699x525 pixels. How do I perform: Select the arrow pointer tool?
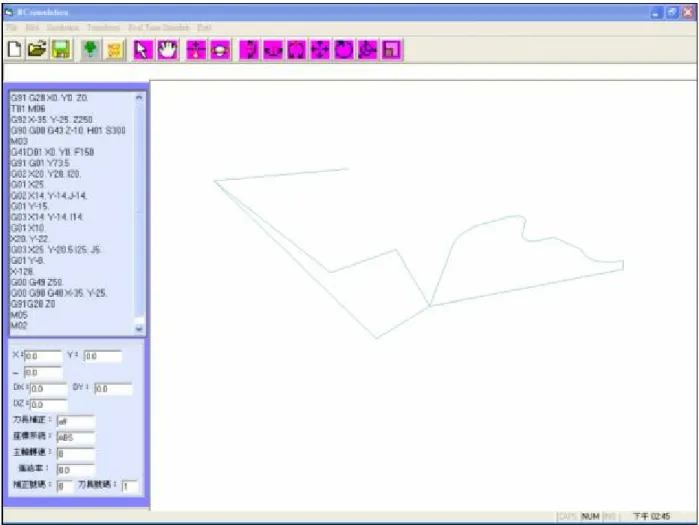143,49
